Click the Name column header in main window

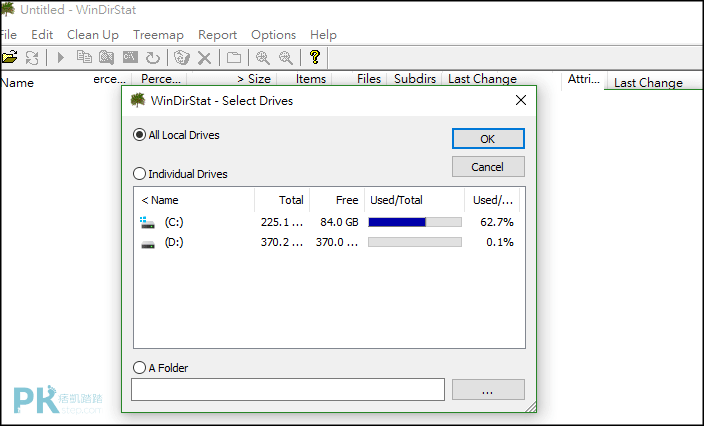pos(17,83)
